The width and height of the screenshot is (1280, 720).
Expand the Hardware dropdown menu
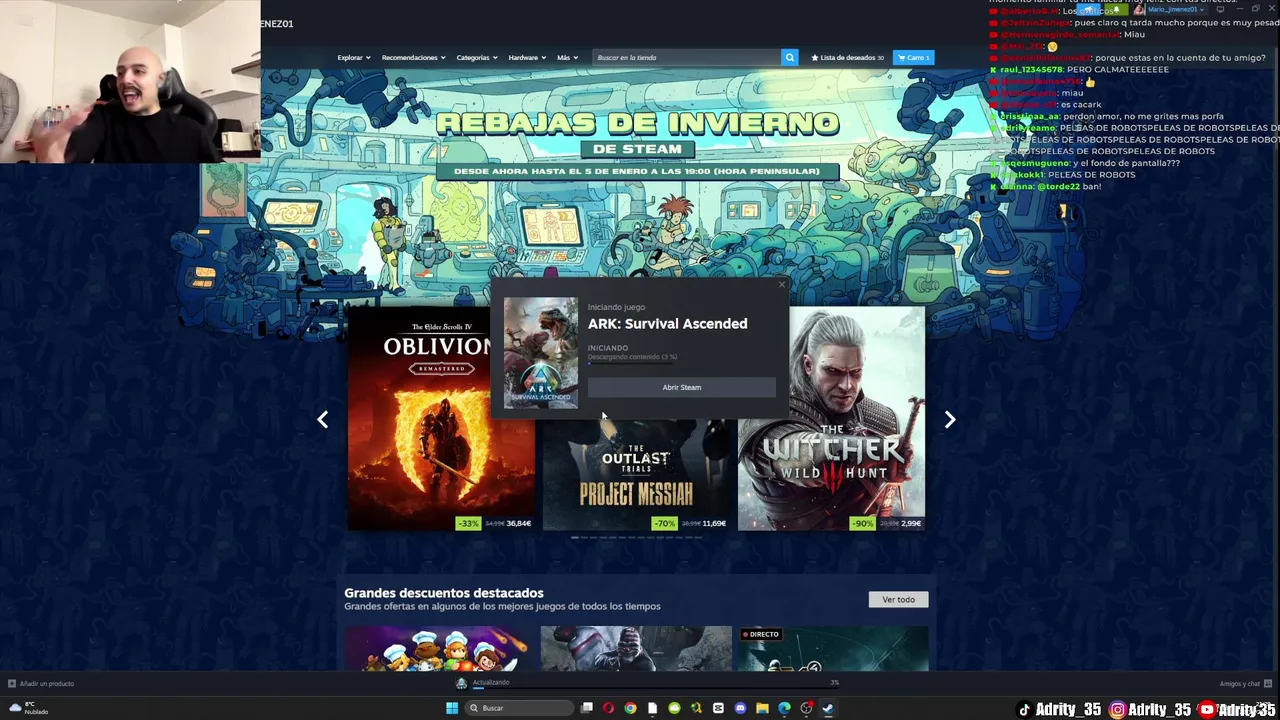click(x=527, y=57)
